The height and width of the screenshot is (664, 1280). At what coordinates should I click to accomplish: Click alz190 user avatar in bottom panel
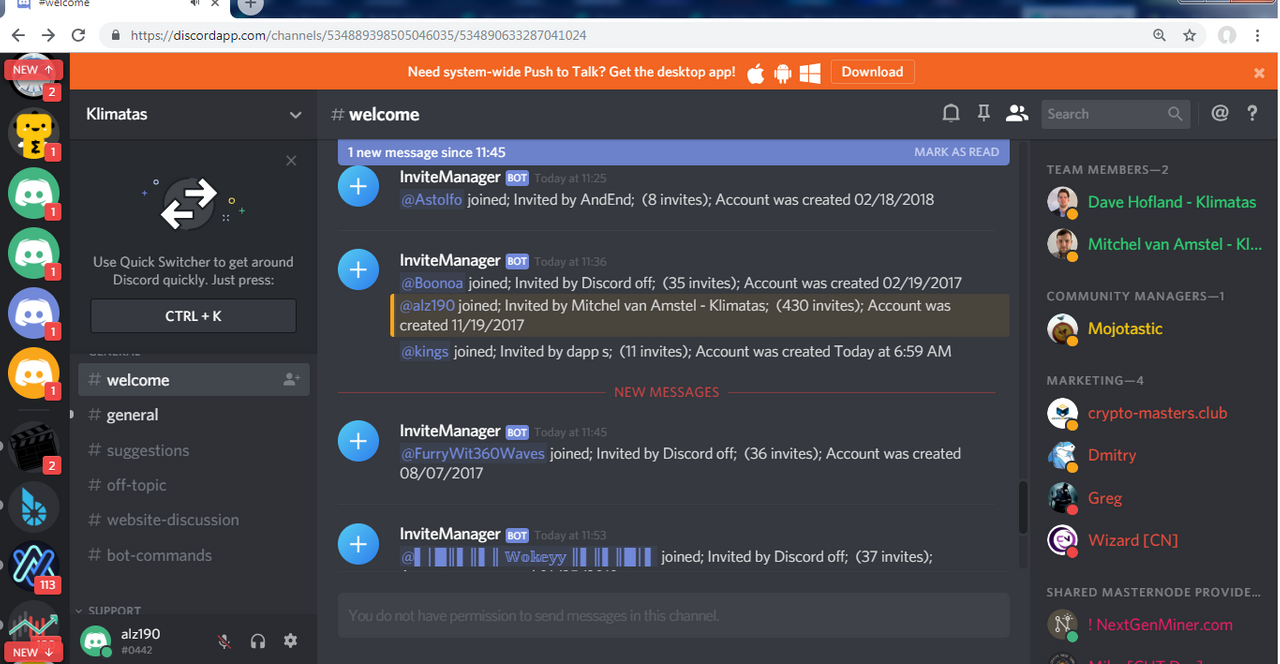pos(95,641)
